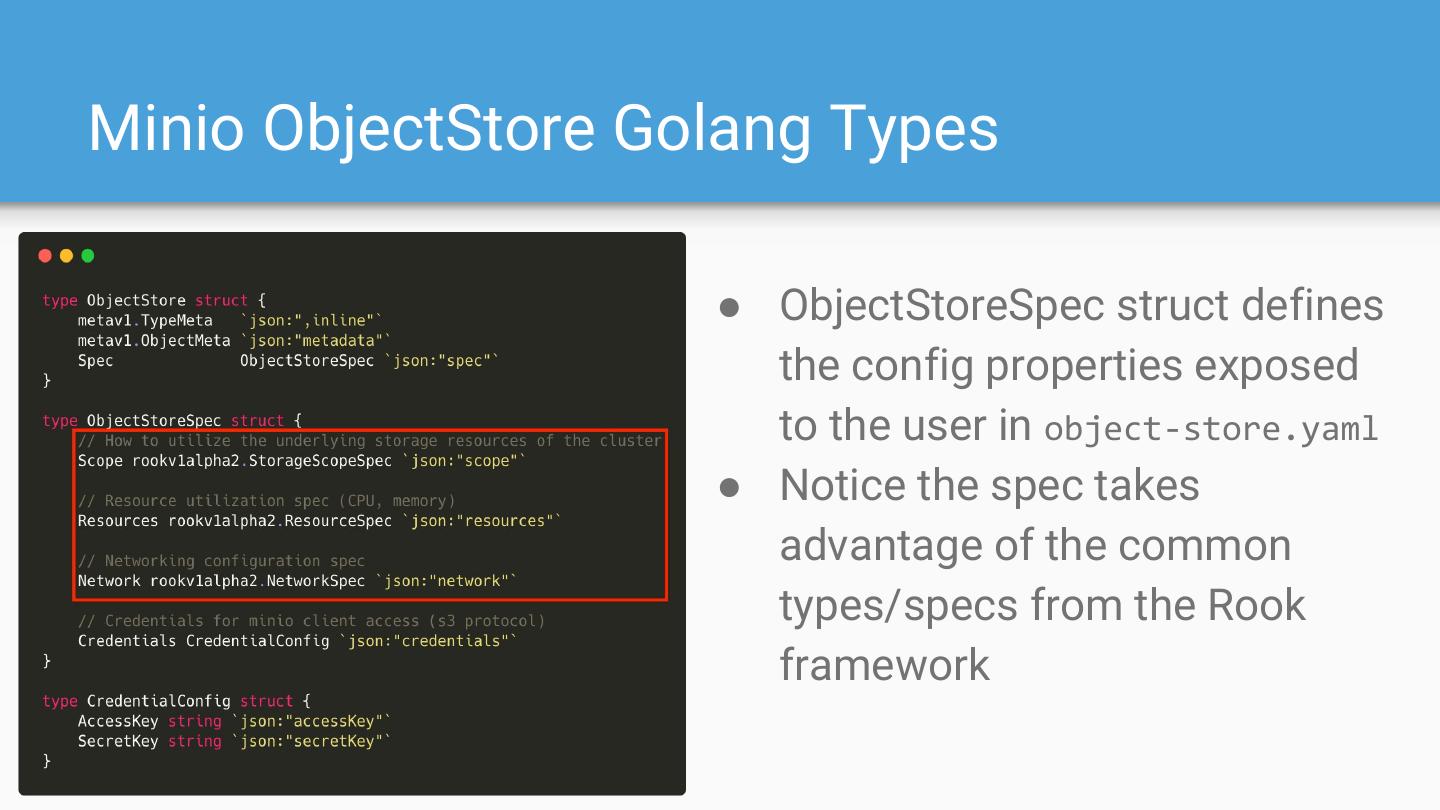Select the slide title "Minio ObjectStore Golang Types"
Image resolution: width=1440 pixels, height=810 pixels.
point(543,128)
